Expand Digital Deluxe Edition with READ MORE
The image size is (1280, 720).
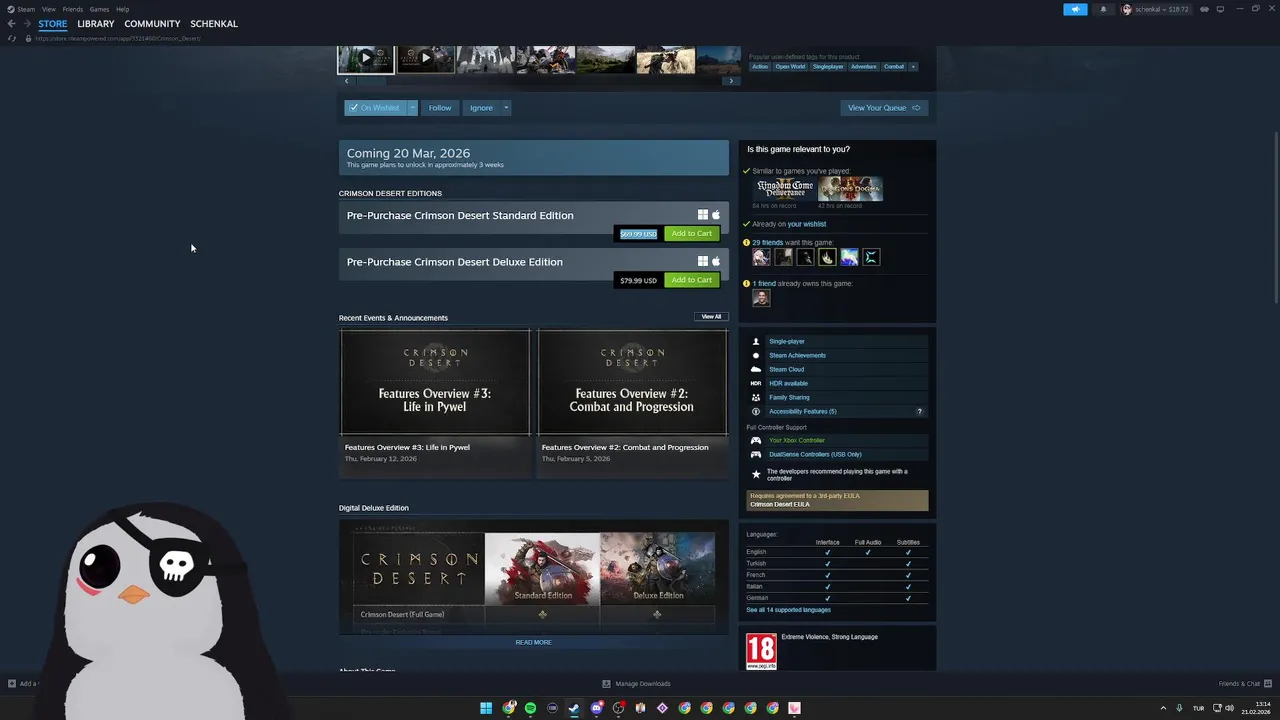click(533, 642)
